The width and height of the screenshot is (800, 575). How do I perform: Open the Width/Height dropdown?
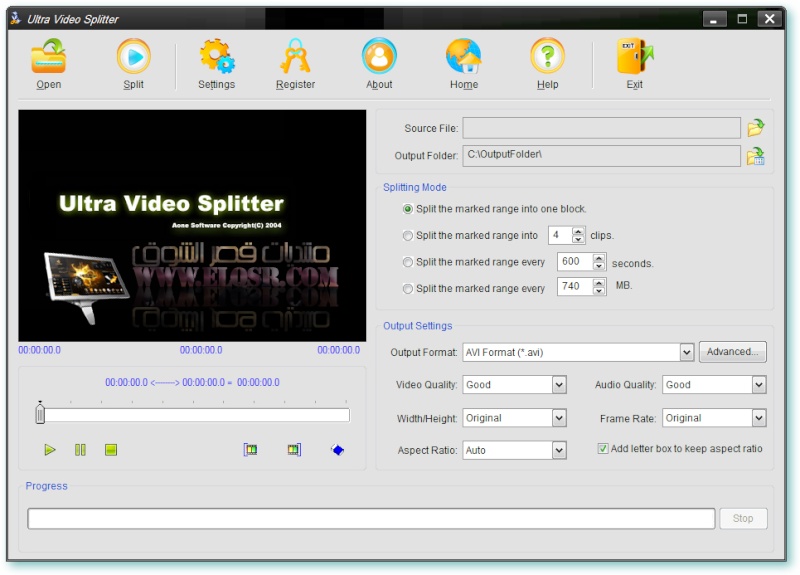point(559,418)
